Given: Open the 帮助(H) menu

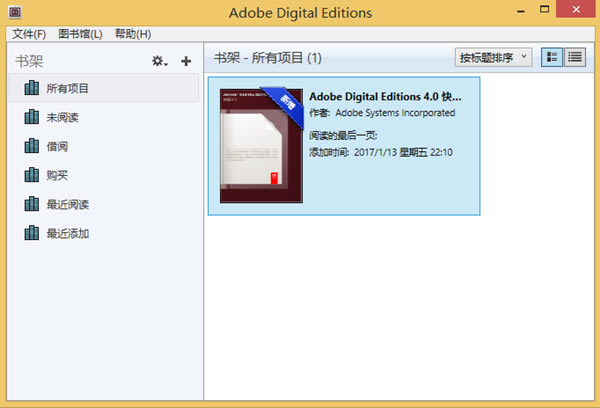Looking at the screenshot, I should click(133, 34).
